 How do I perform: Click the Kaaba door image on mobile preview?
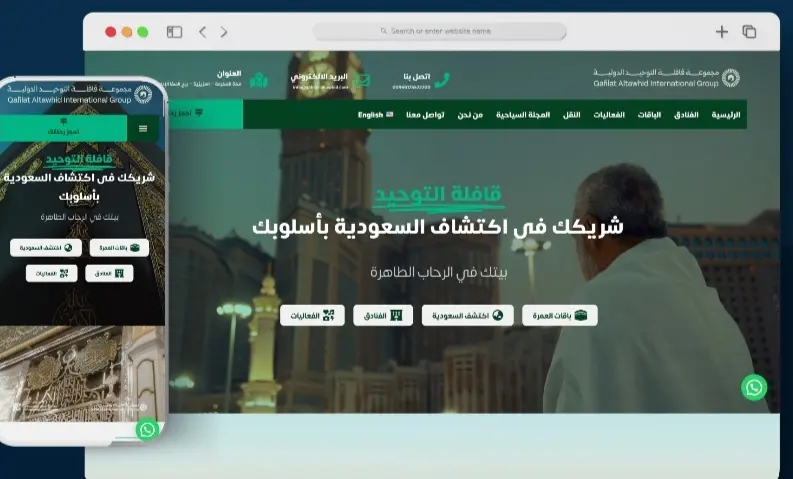(x=82, y=373)
